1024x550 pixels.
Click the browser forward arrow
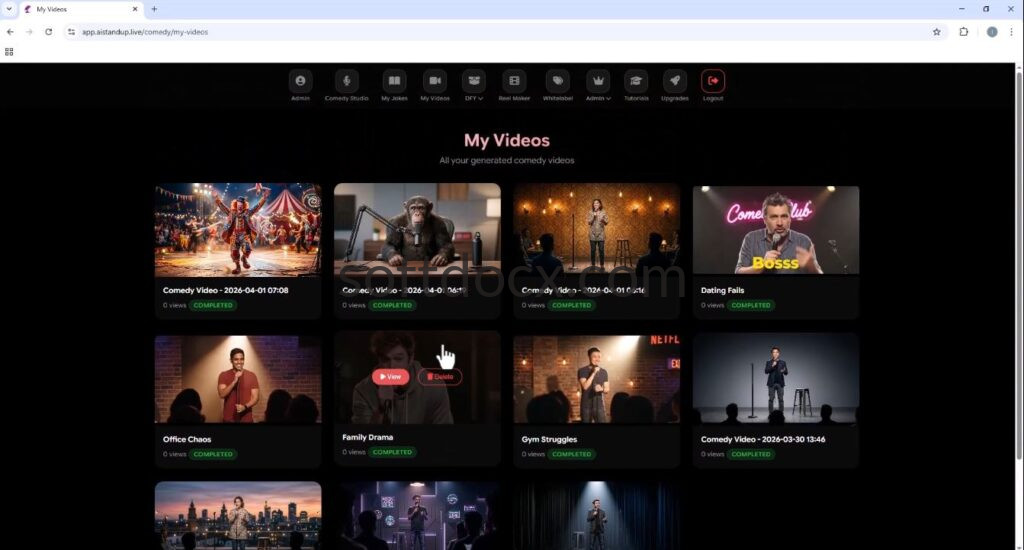point(29,31)
